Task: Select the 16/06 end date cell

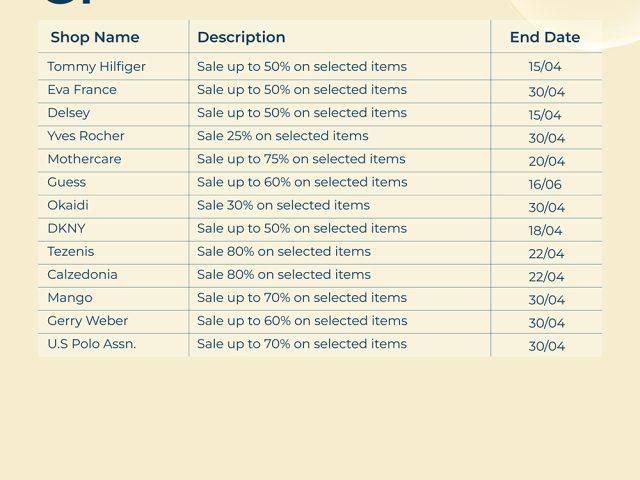Action: click(546, 184)
